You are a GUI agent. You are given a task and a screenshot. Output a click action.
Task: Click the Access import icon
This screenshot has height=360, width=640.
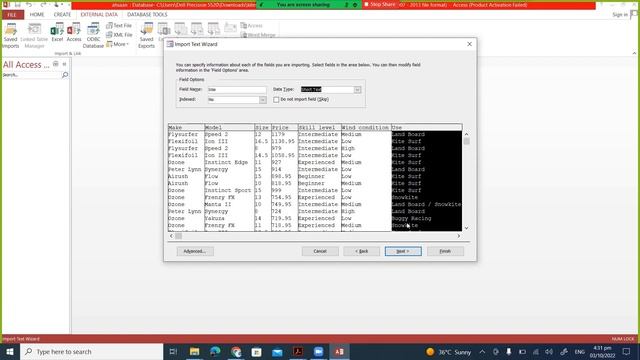tap(74, 33)
